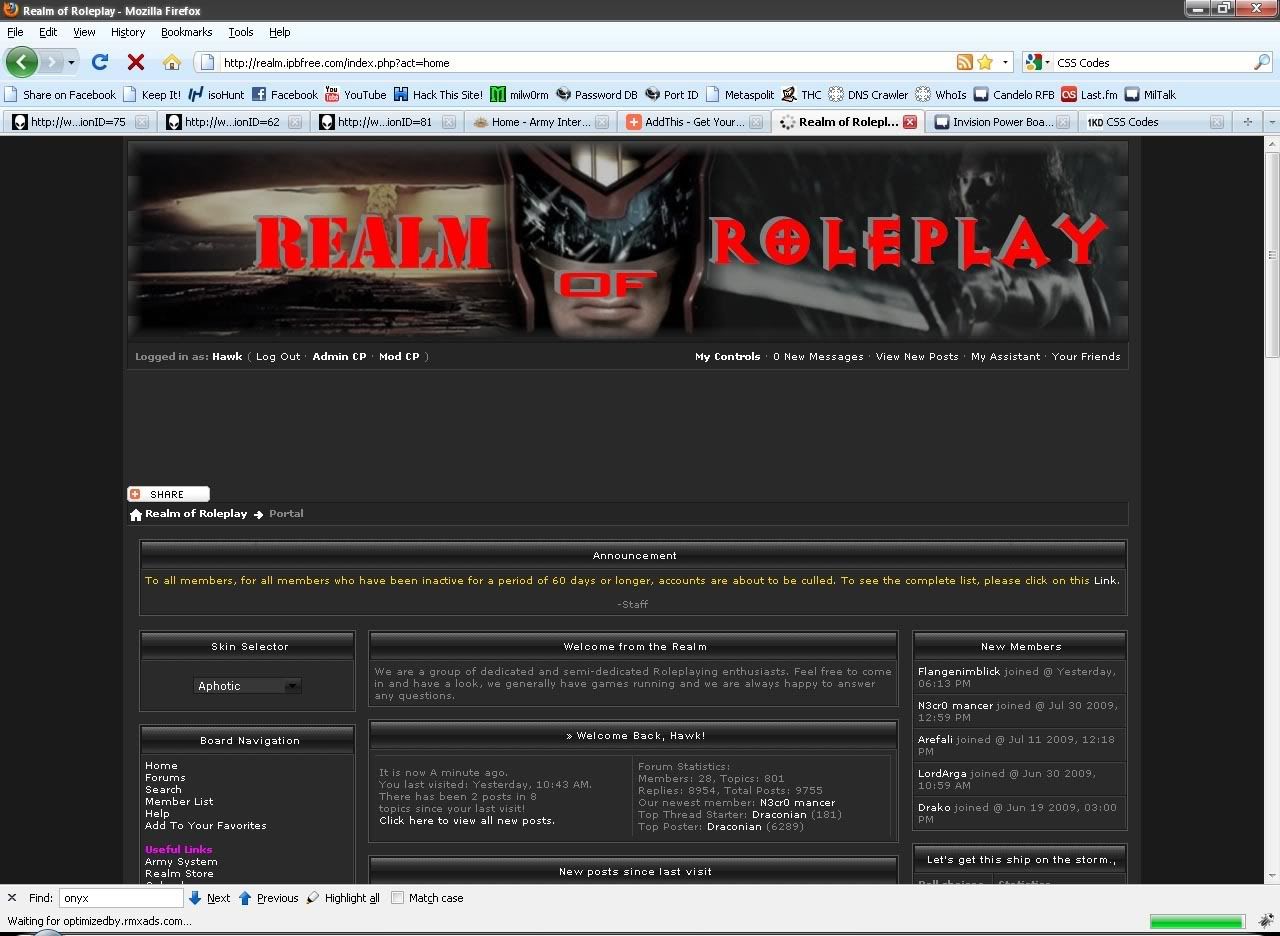Open the DNS Crawler bookmark
Viewport: 1280px width, 936px height.
[x=868, y=95]
